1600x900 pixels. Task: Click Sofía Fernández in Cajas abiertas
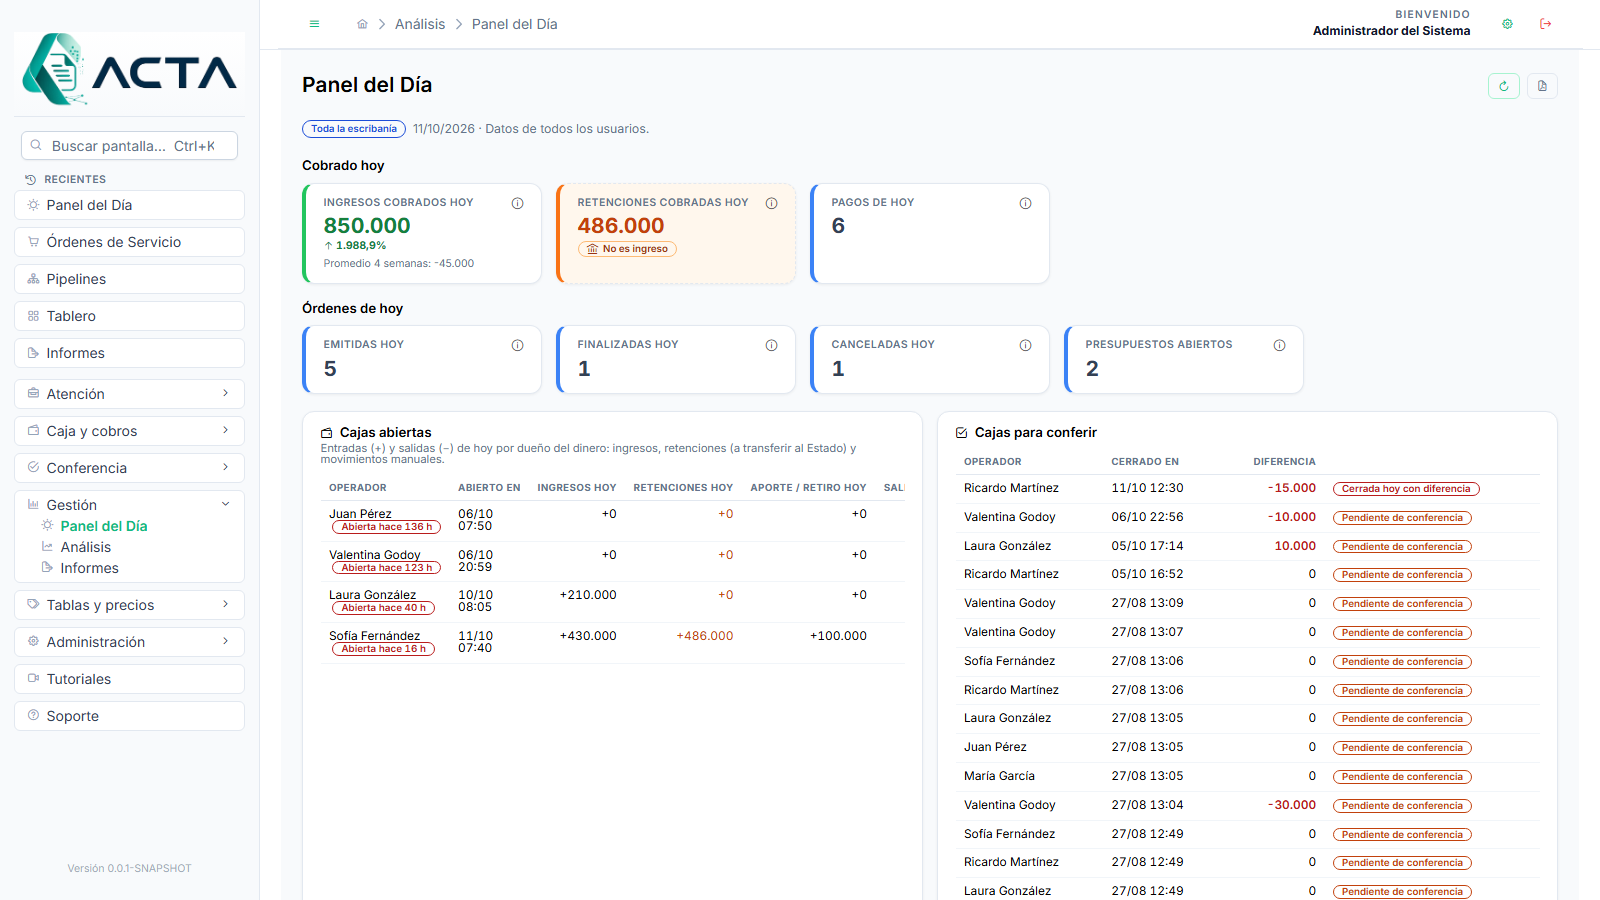[375, 636]
